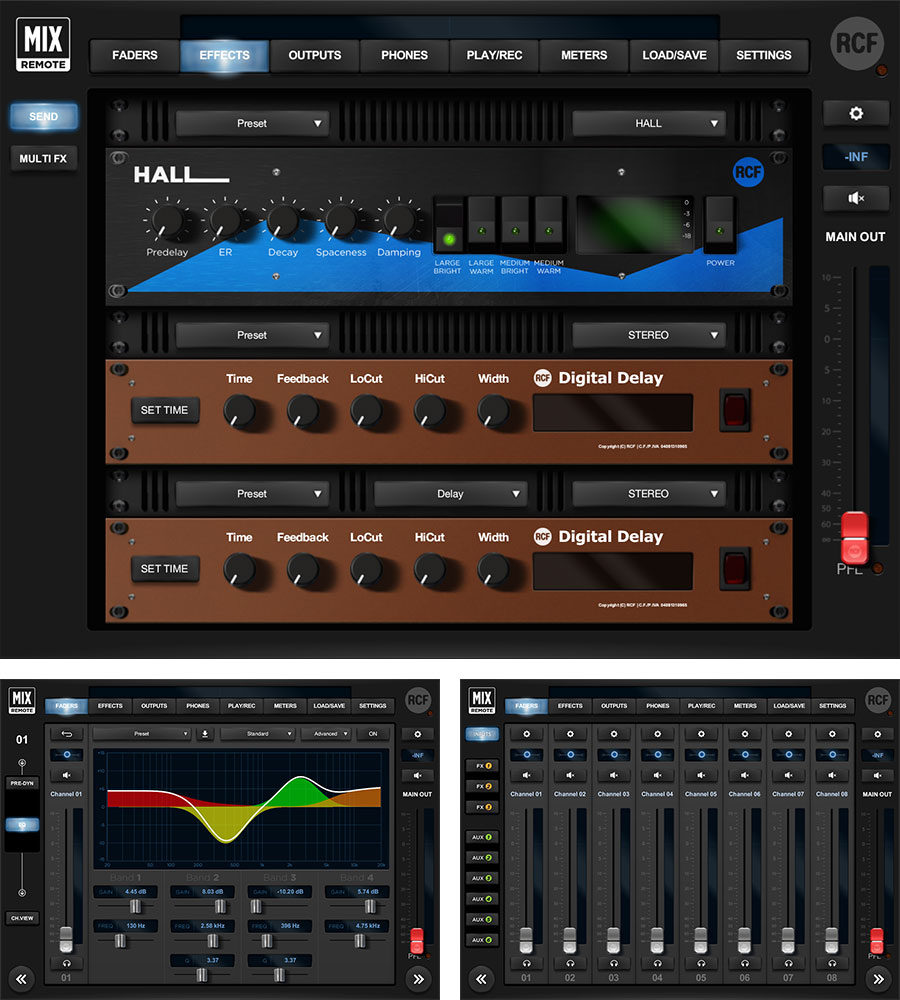900x1000 pixels.
Task: Click the PRE-DYN button in EQ screen
Action: (x=22, y=783)
